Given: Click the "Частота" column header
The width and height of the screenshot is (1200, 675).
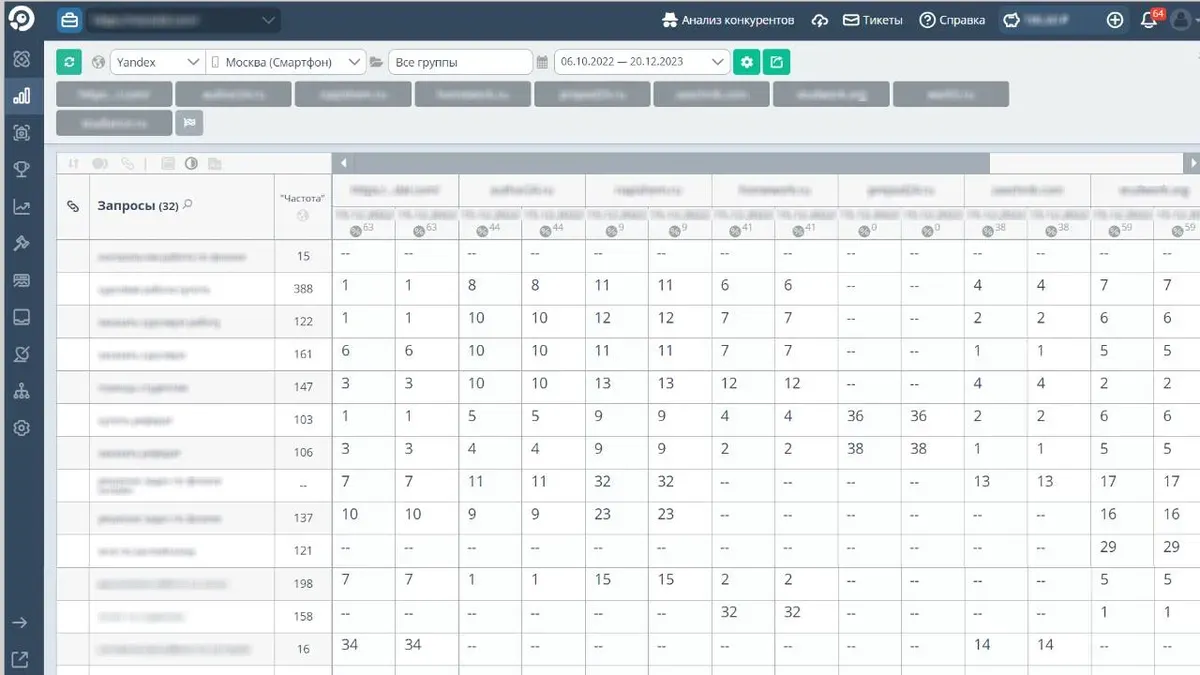Looking at the screenshot, I should (x=303, y=206).
